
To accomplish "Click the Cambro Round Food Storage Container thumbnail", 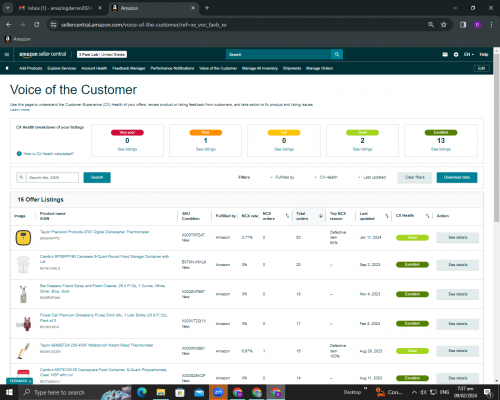I will (23, 265).
